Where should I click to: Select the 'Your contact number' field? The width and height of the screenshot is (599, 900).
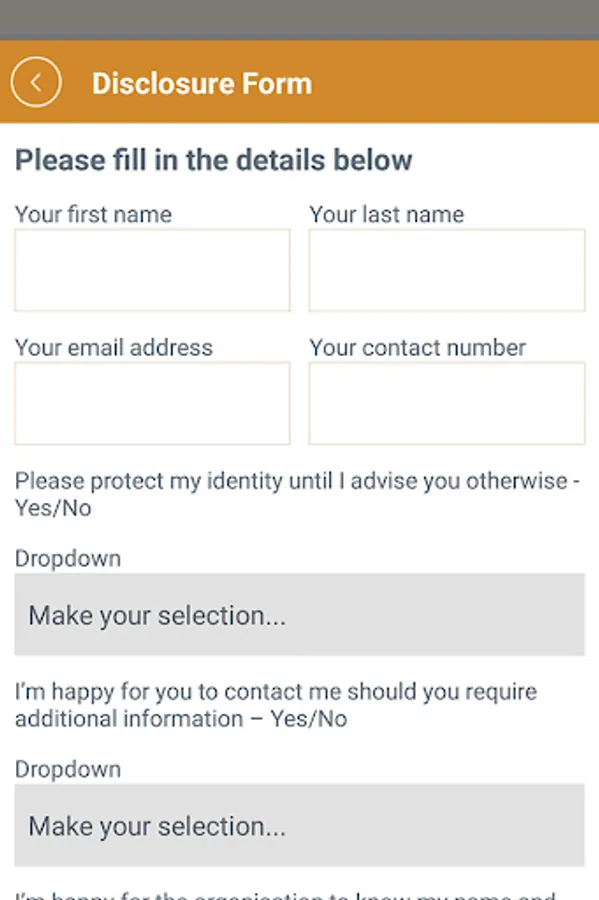click(446, 403)
